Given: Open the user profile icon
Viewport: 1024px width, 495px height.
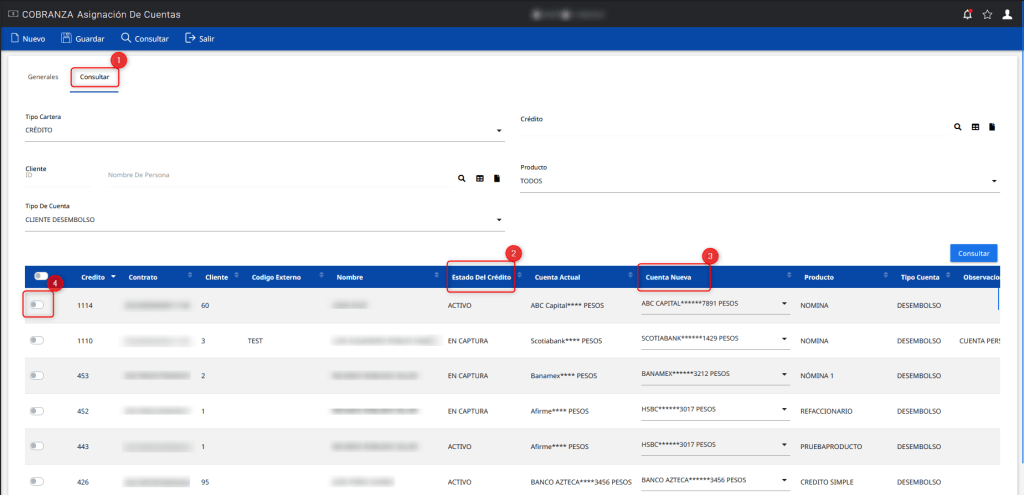Looking at the screenshot, I should [1007, 14].
